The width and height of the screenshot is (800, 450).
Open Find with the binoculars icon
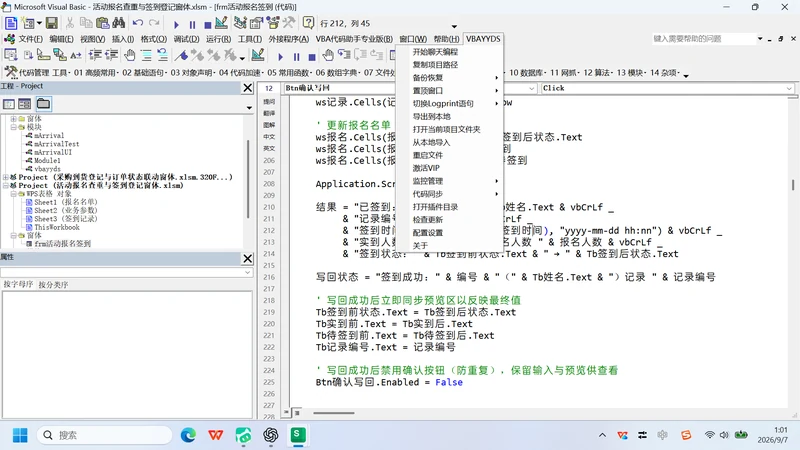click(x=119, y=23)
